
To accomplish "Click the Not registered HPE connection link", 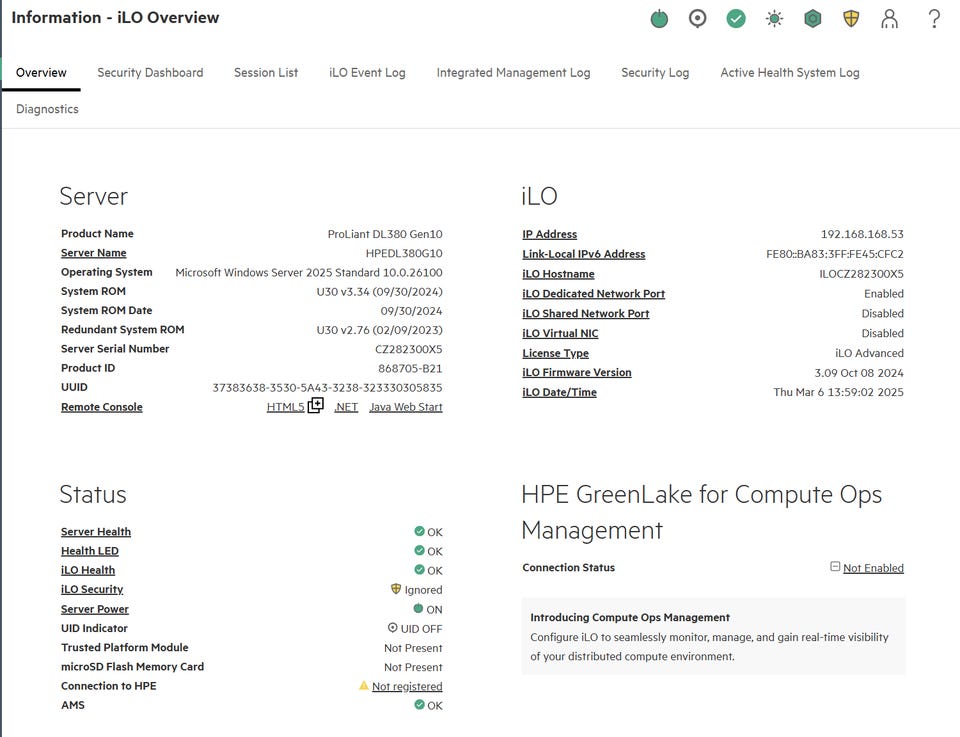I will (x=406, y=687).
